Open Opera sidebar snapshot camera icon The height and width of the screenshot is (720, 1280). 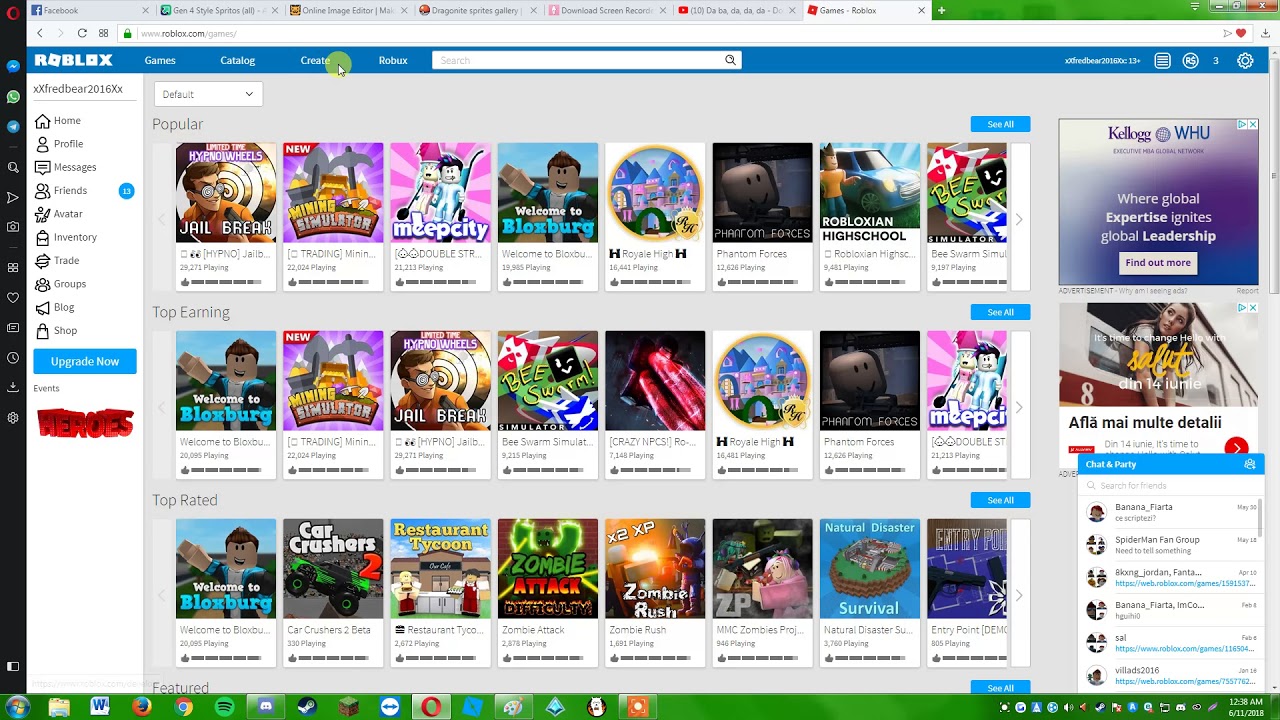point(13,227)
